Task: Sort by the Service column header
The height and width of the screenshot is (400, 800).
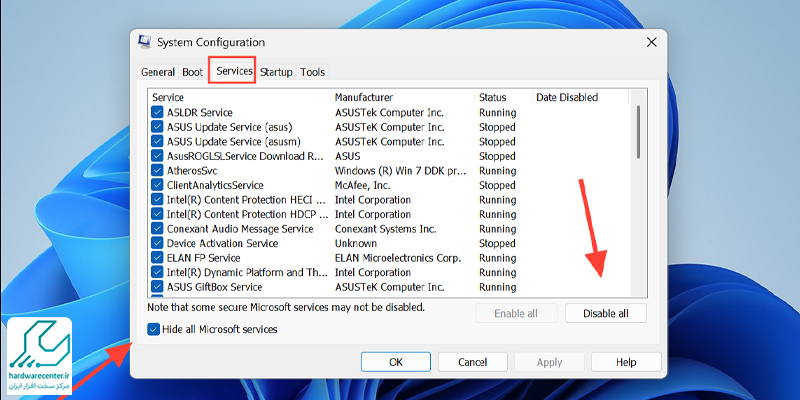Action: (x=239, y=97)
